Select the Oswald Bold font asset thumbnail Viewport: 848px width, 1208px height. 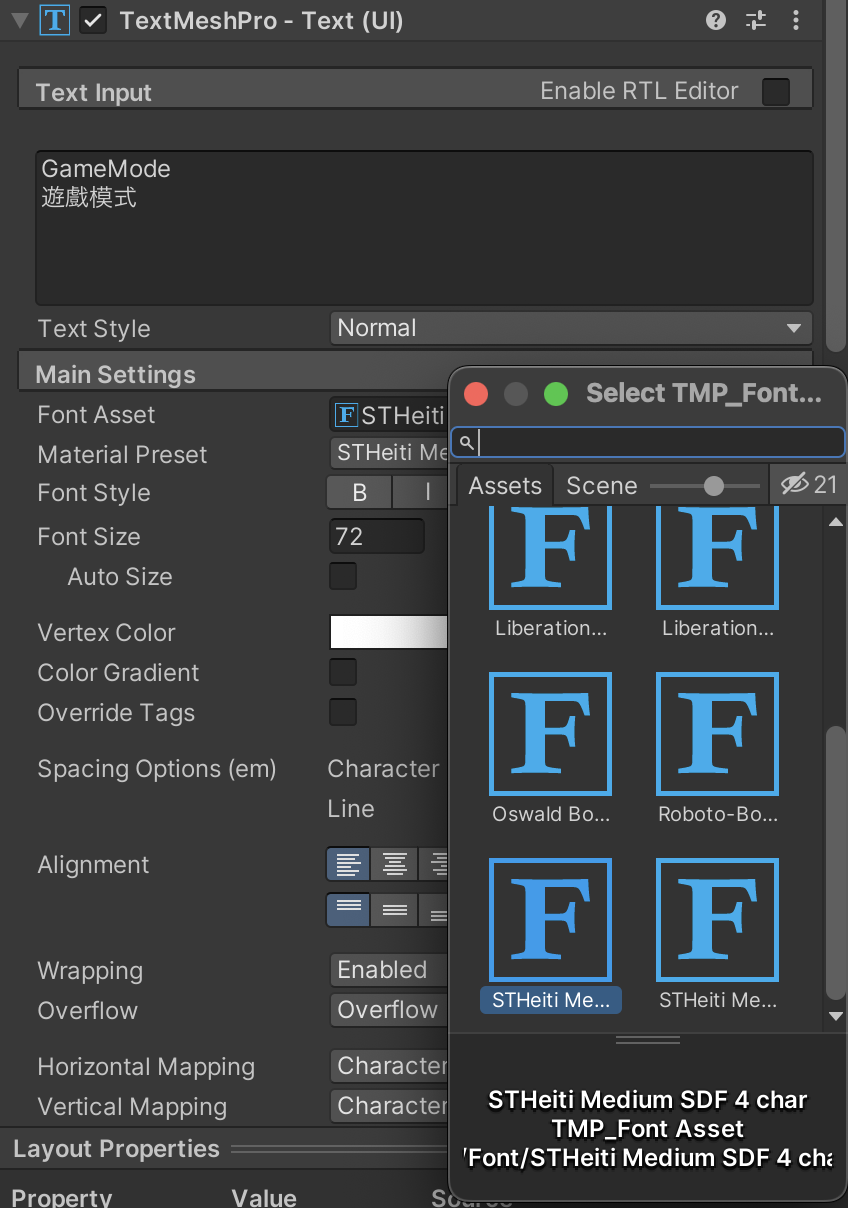tap(550, 735)
